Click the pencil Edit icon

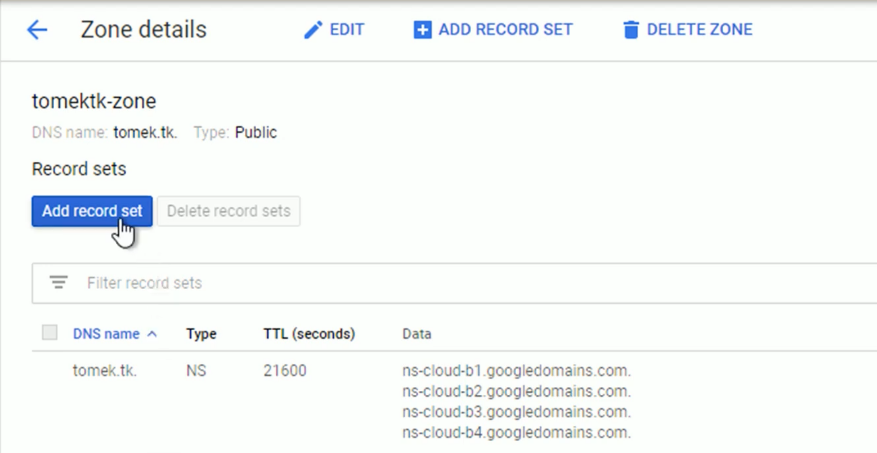pos(313,30)
